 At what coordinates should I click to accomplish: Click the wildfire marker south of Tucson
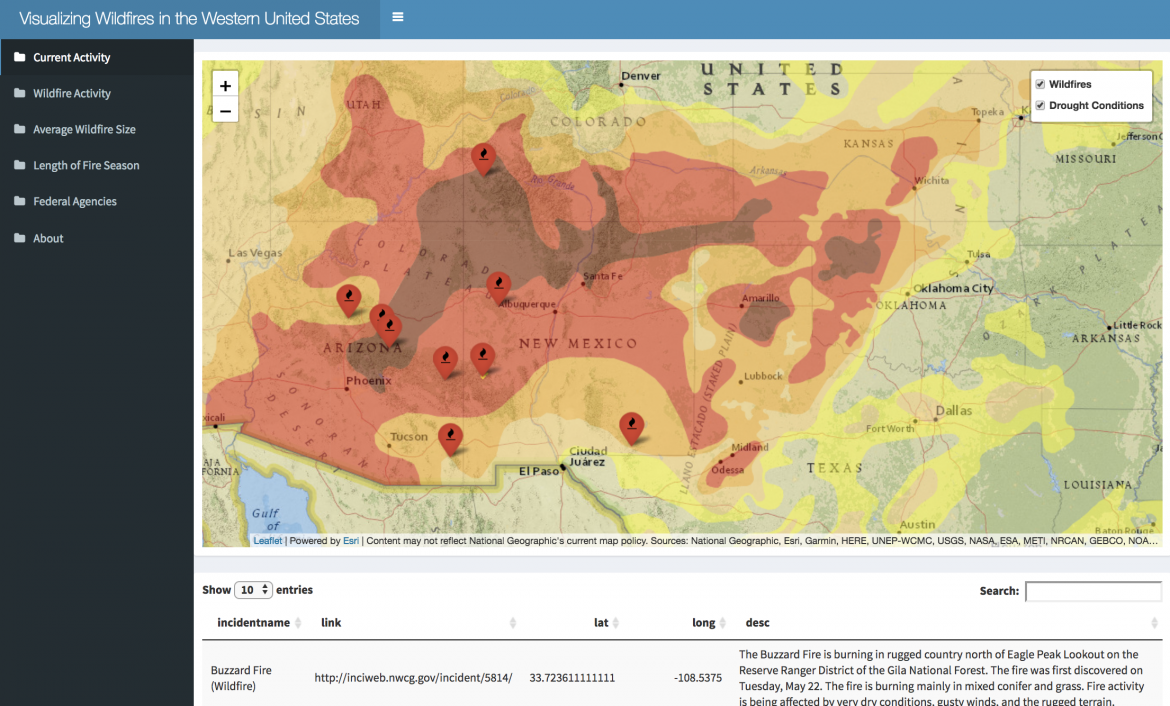[450, 438]
